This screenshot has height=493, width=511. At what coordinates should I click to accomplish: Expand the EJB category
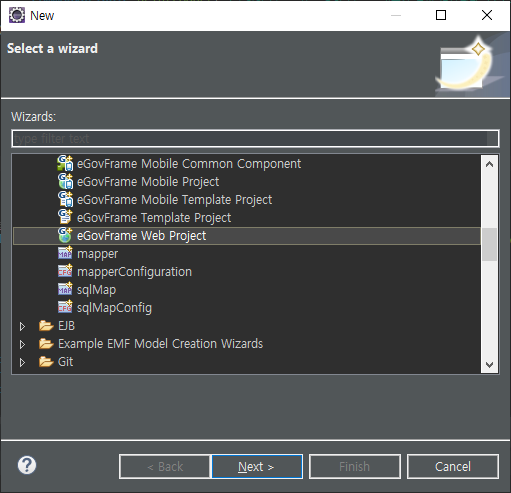pyautogui.click(x=22, y=326)
